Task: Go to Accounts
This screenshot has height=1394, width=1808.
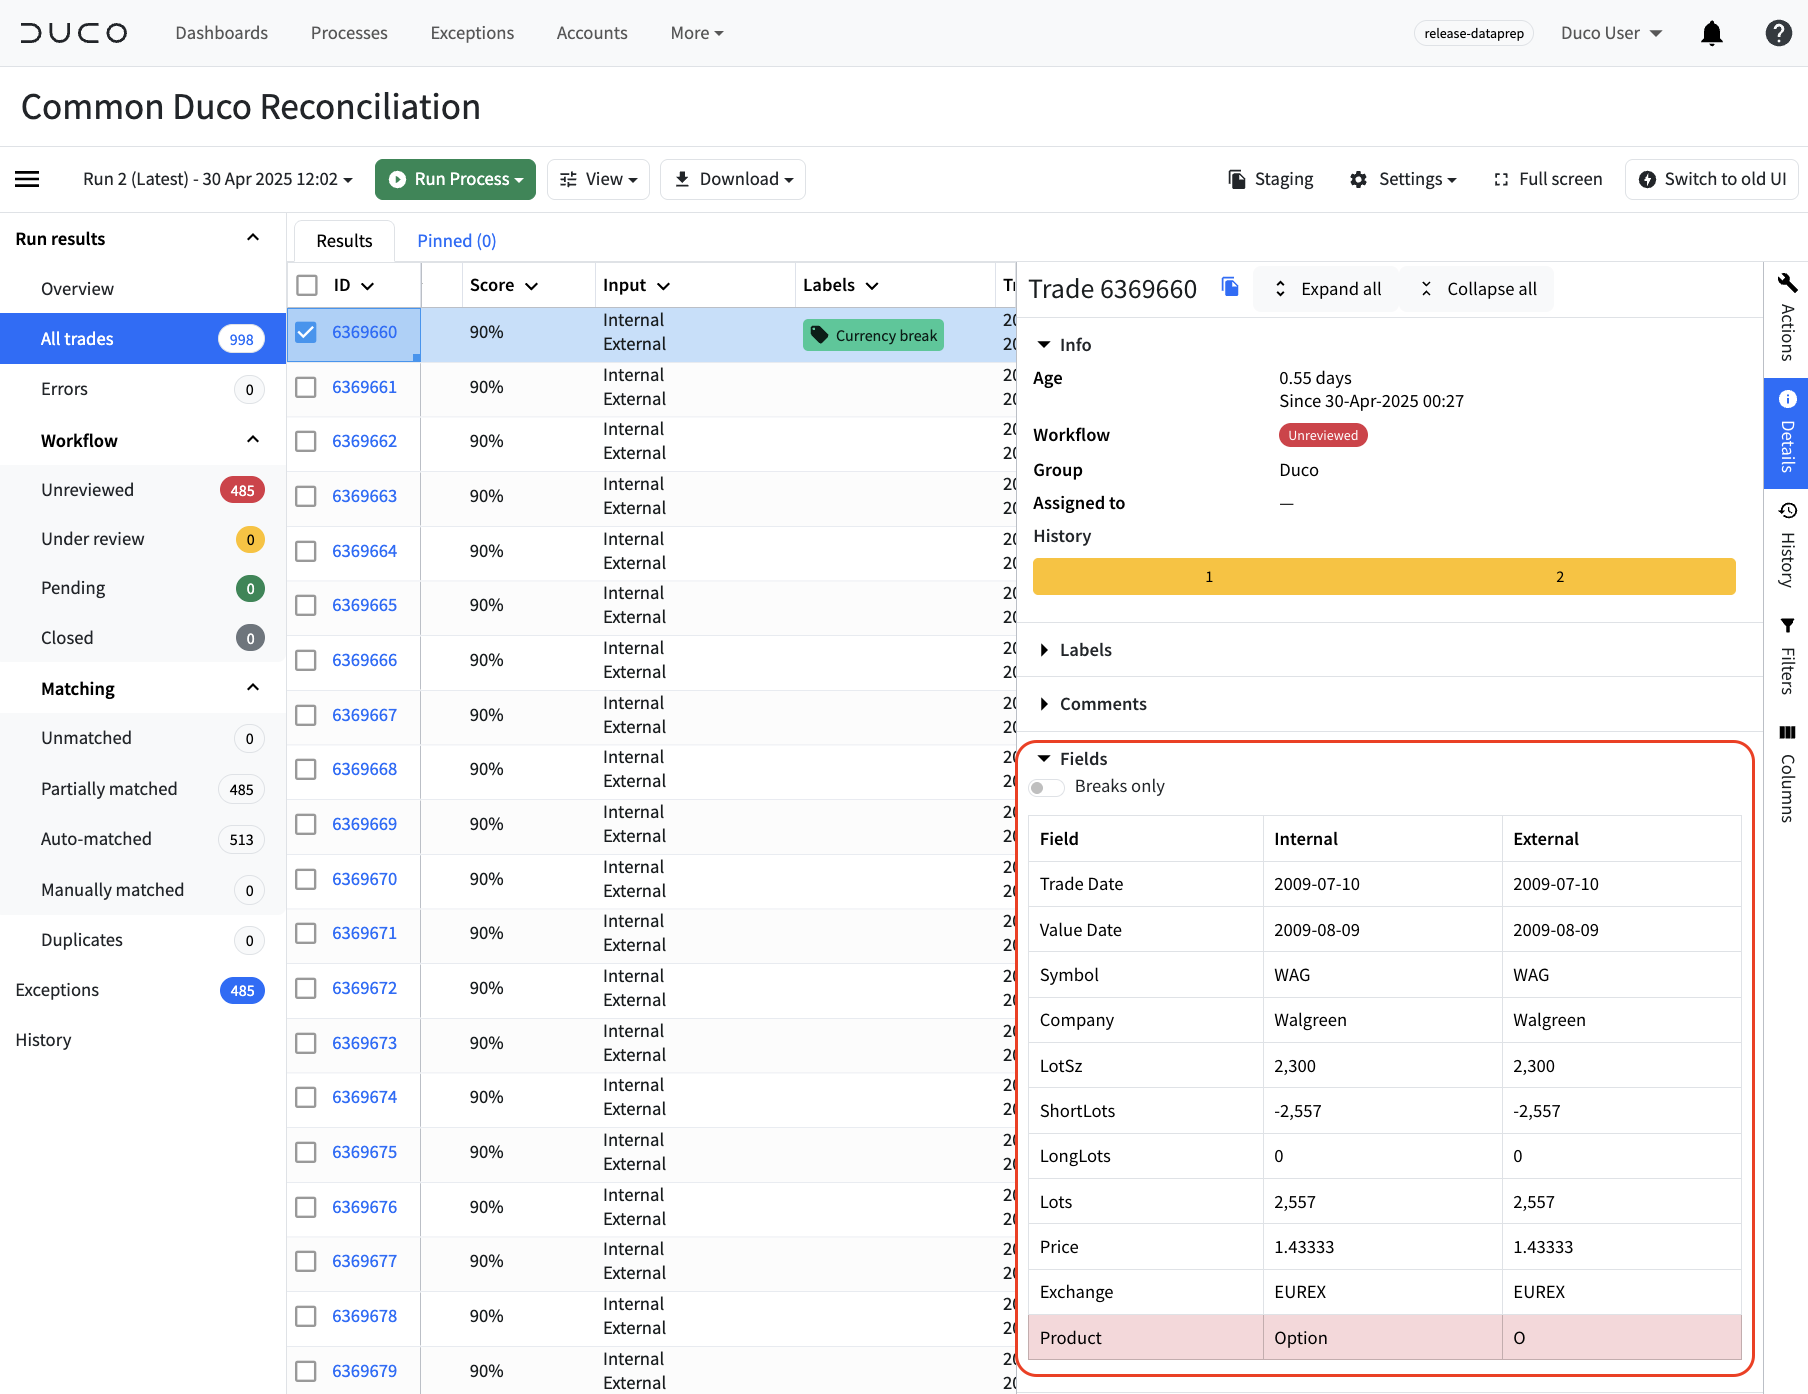Action: pyautogui.click(x=592, y=33)
